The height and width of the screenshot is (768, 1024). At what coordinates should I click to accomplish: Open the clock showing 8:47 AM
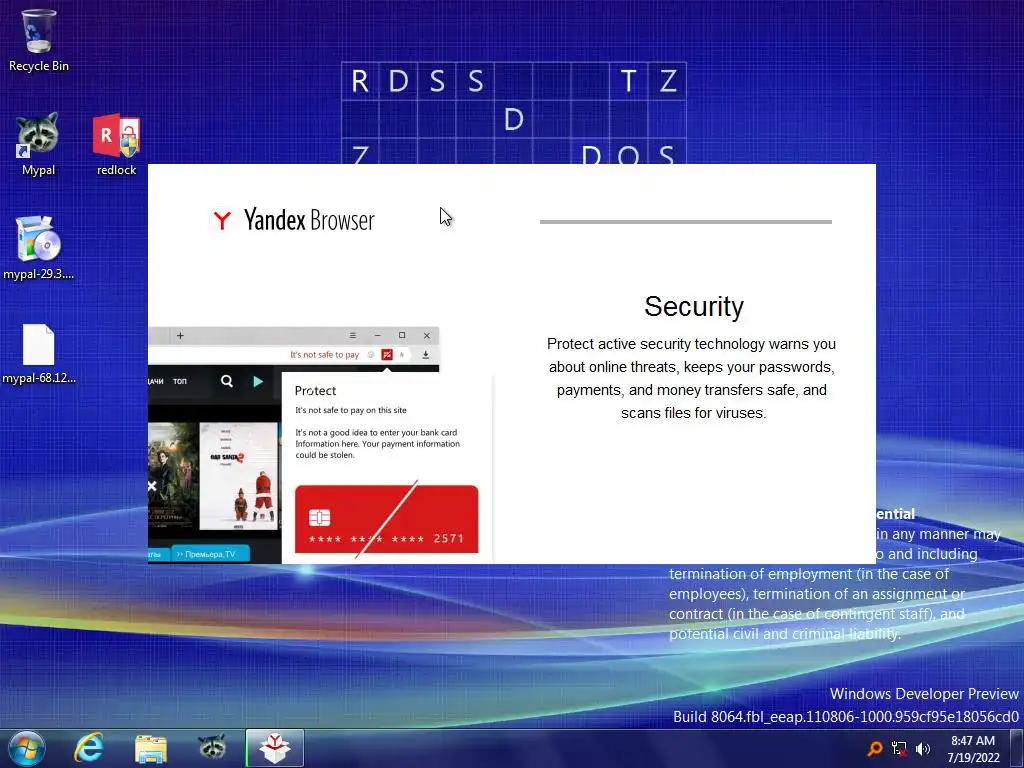(x=973, y=748)
